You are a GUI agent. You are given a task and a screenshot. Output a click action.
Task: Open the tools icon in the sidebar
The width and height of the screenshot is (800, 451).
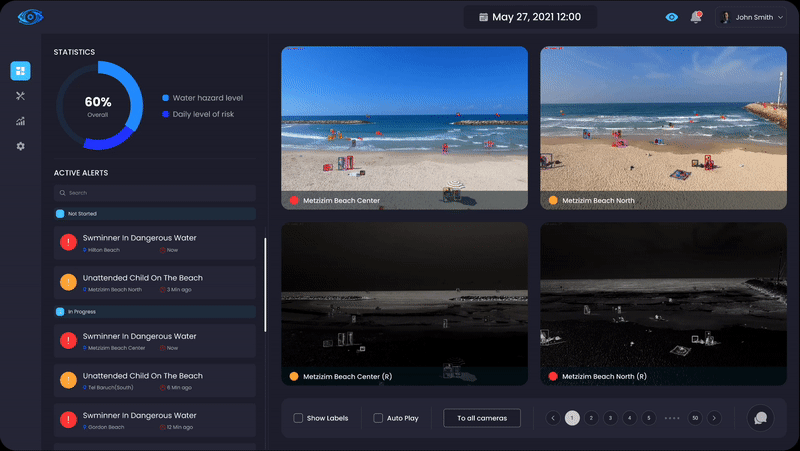(x=20, y=96)
